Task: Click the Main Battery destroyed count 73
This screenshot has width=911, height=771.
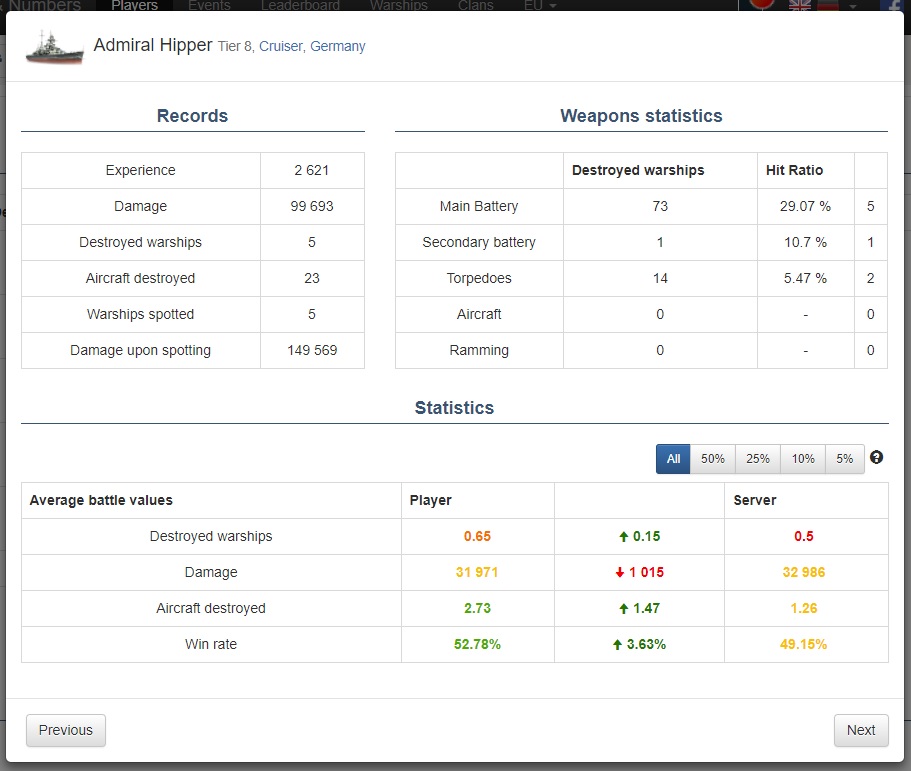Action: (660, 206)
